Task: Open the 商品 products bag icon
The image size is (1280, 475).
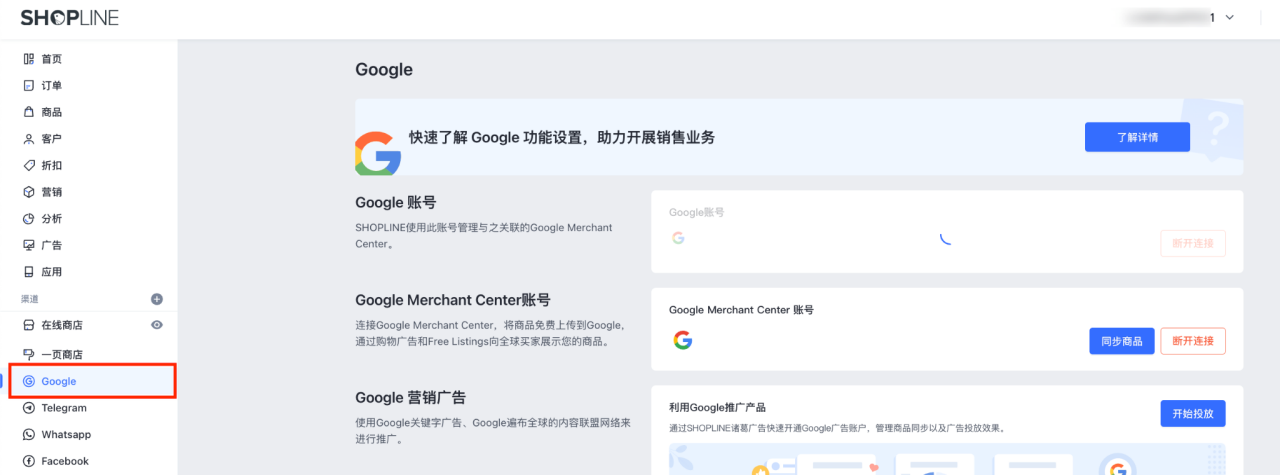Action: [29, 112]
